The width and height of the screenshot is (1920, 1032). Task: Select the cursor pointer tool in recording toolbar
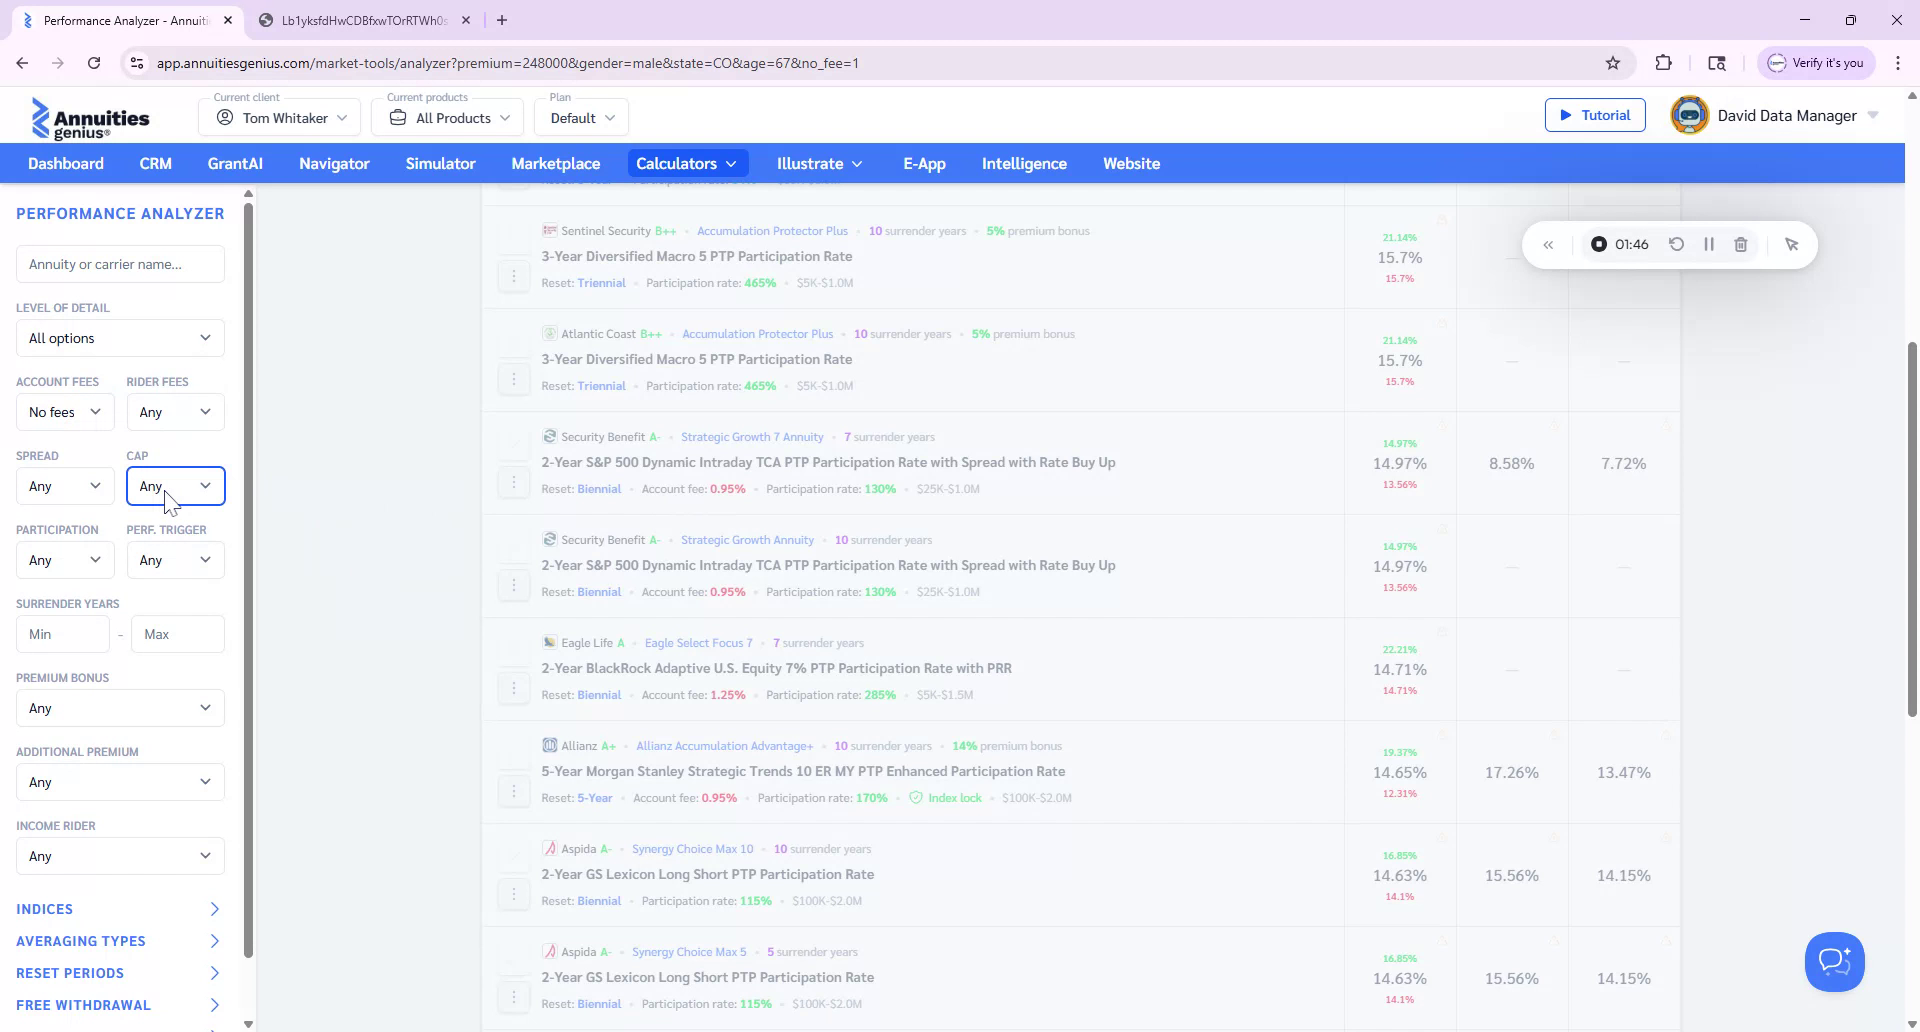(1792, 244)
